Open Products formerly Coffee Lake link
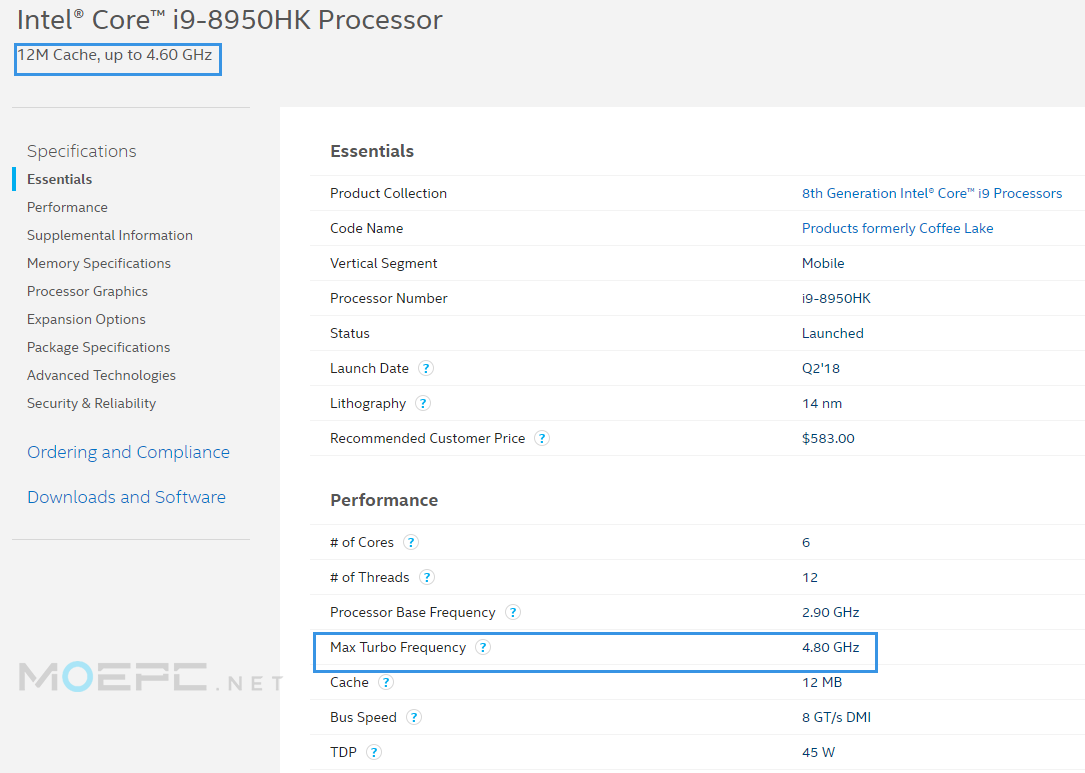1085x773 pixels. click(x=897, y=228)
